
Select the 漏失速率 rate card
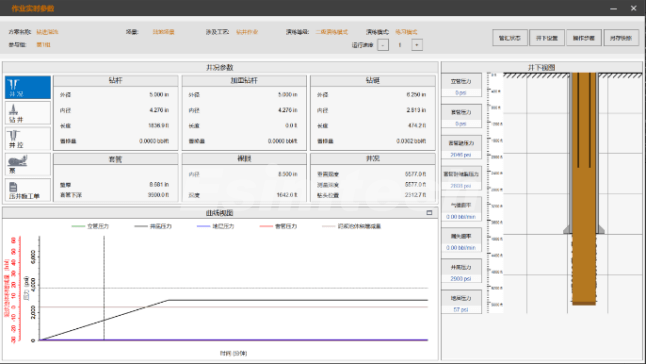(x=461, y=240)
